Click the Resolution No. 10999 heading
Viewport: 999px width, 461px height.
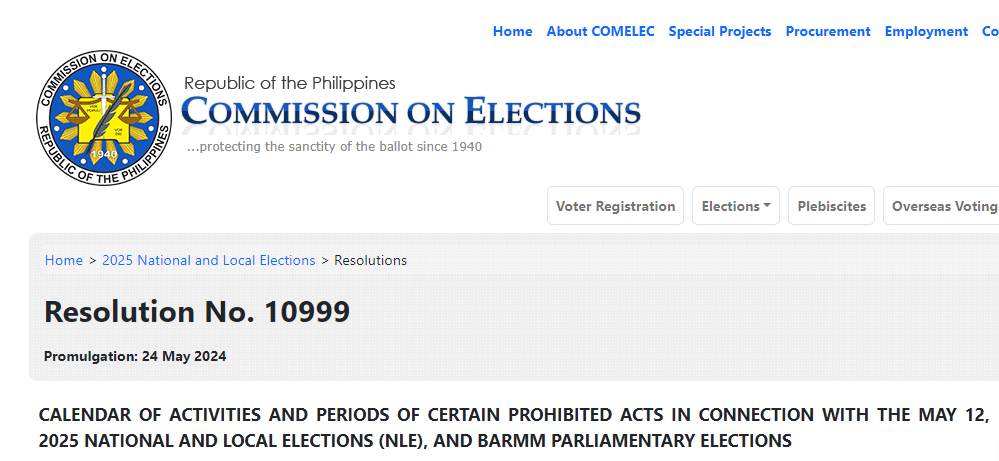click(197, 312)
